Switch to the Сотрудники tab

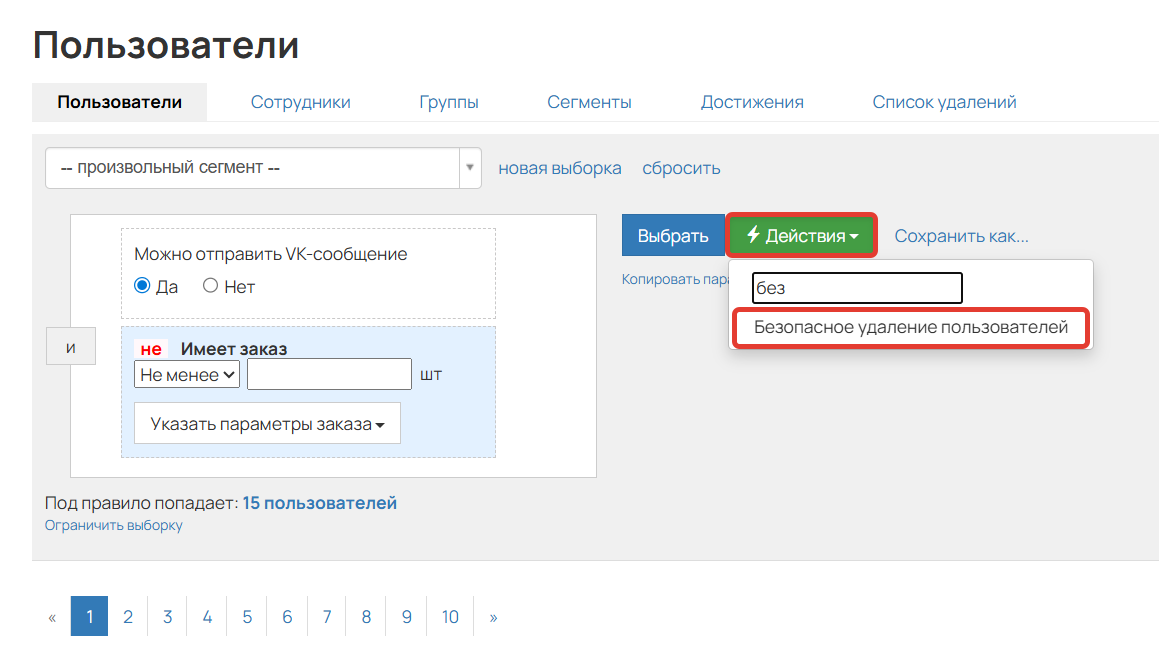click(x=300, y=101)
